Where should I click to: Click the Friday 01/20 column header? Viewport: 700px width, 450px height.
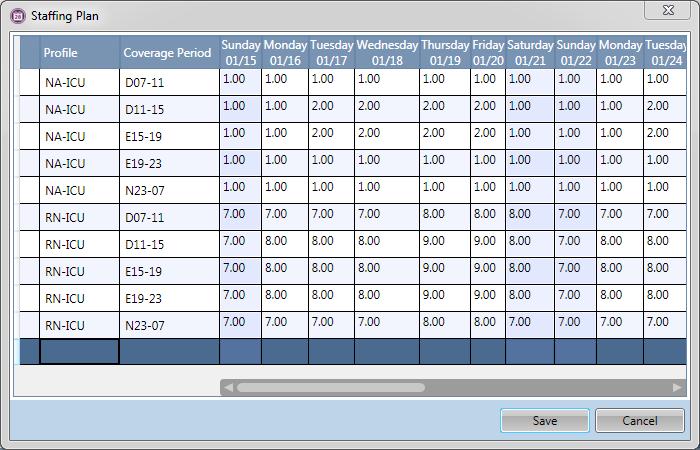tap(488, 53)
